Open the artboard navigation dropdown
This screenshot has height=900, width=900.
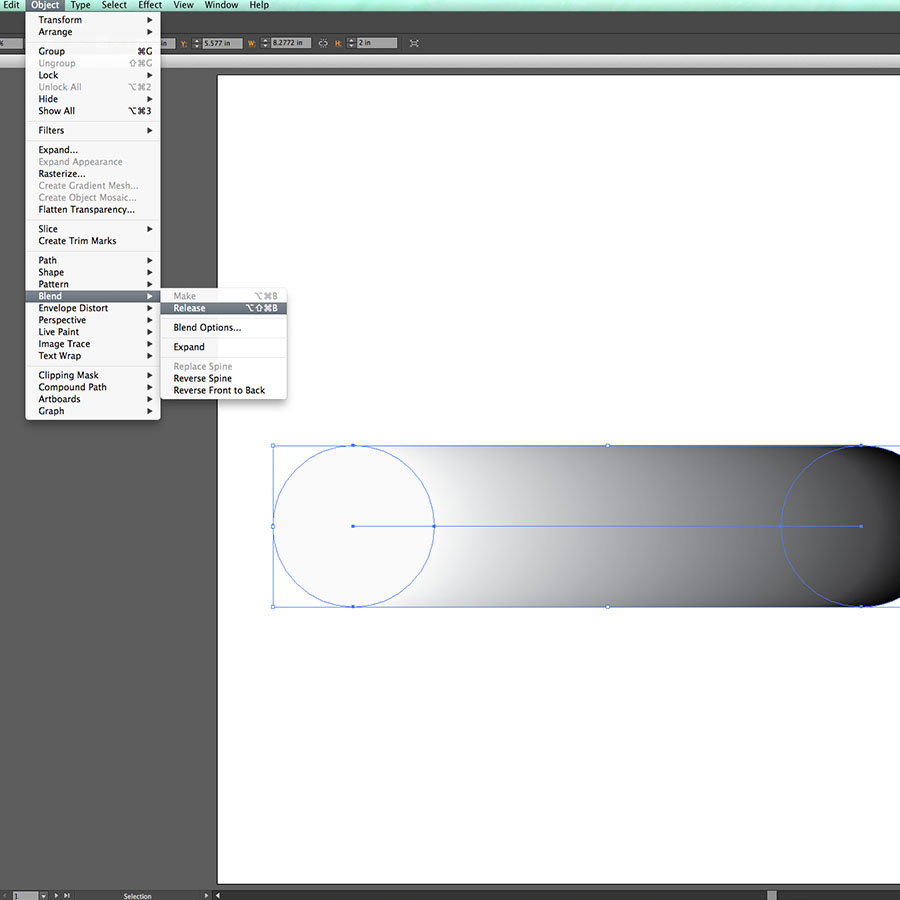click(x=43, y=895)
